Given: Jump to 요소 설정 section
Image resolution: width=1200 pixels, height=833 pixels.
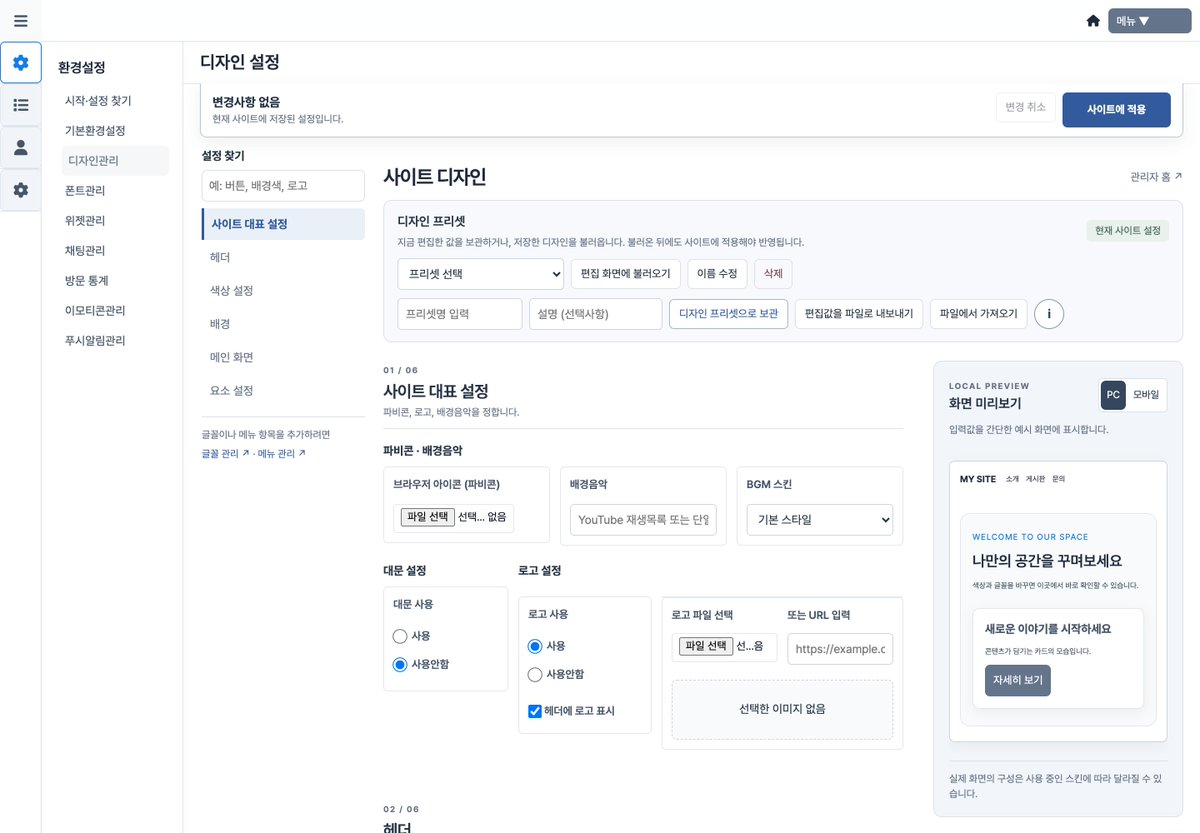Looking at the screenshot, I should coord(283,391).
